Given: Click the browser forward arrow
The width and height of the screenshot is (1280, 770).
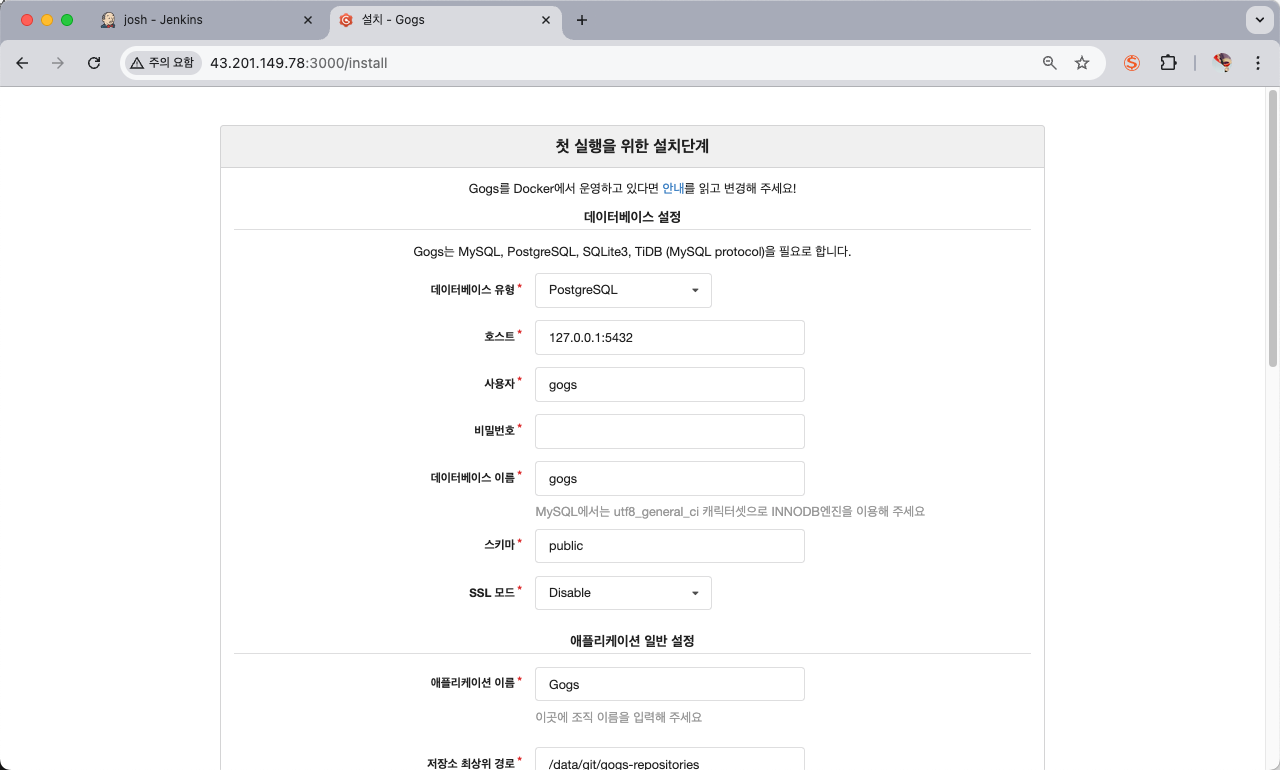Looking at the screenshot, I should [58, 63].
